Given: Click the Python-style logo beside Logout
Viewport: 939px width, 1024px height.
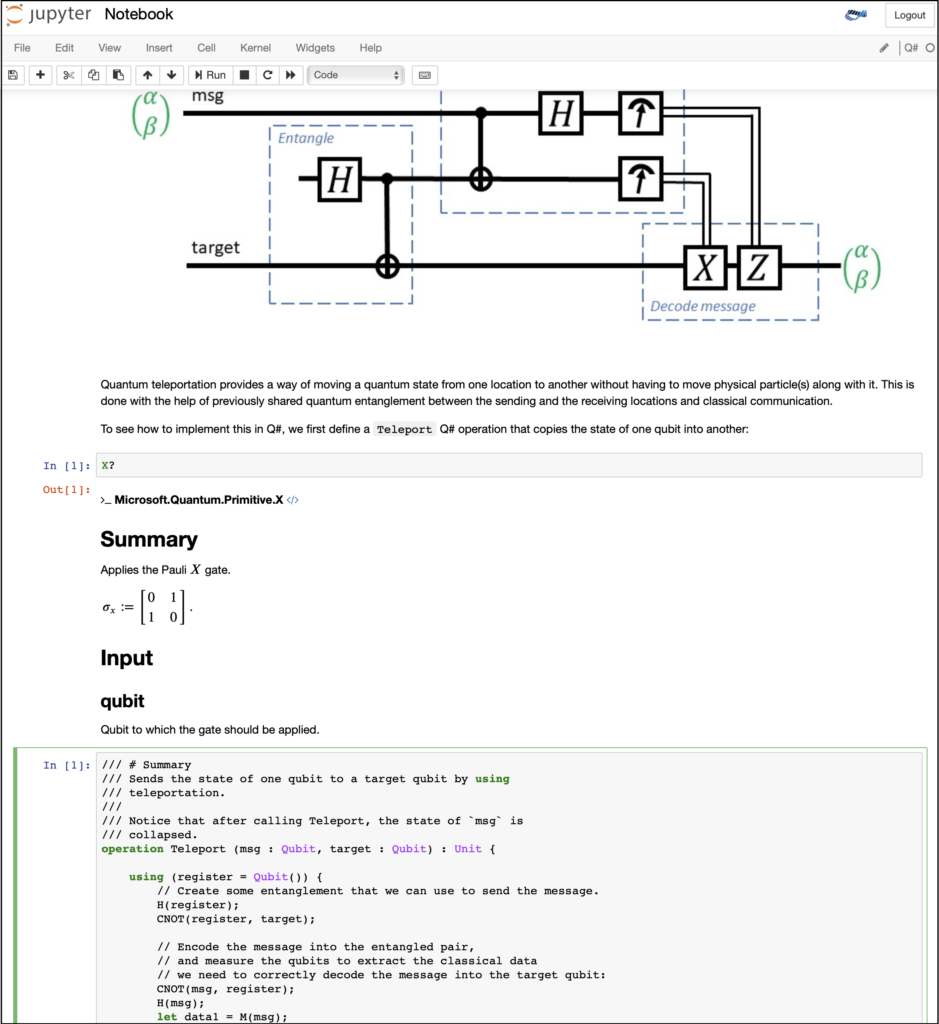Looking at the screenshot, I should (855, 14).
